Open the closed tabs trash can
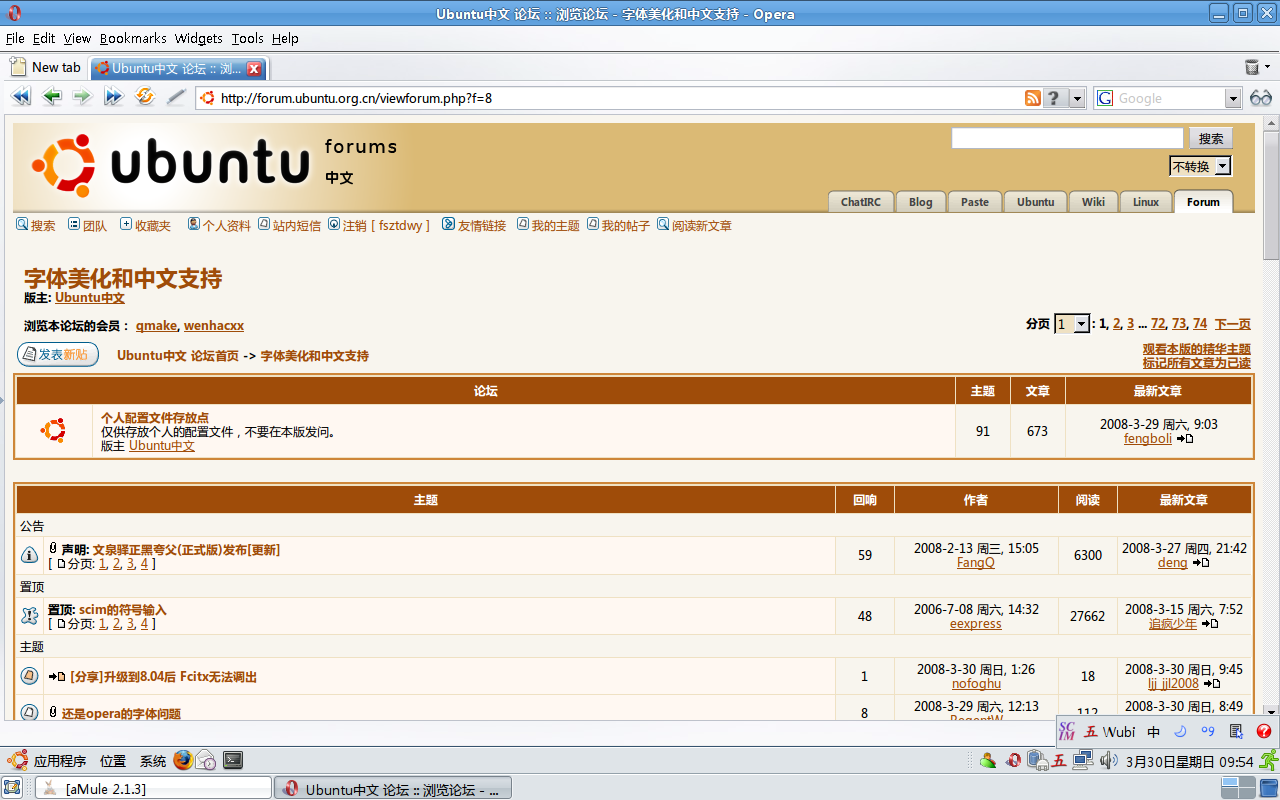Screen dimensions: 1280x800 (1251, 67)
